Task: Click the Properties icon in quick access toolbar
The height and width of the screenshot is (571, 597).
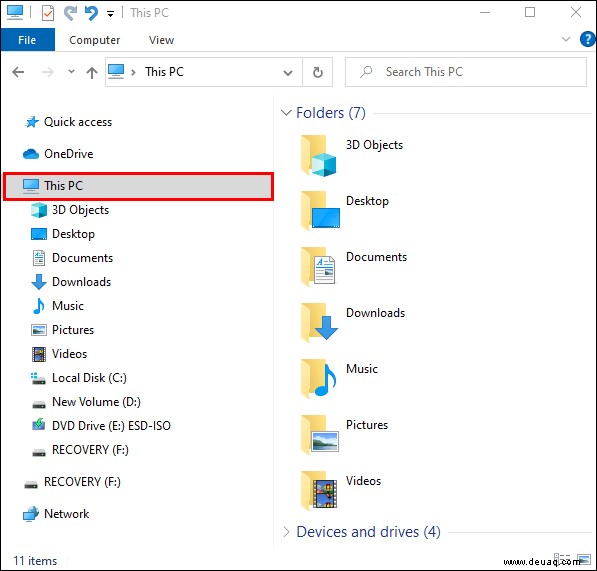Action: coord(48,13)
